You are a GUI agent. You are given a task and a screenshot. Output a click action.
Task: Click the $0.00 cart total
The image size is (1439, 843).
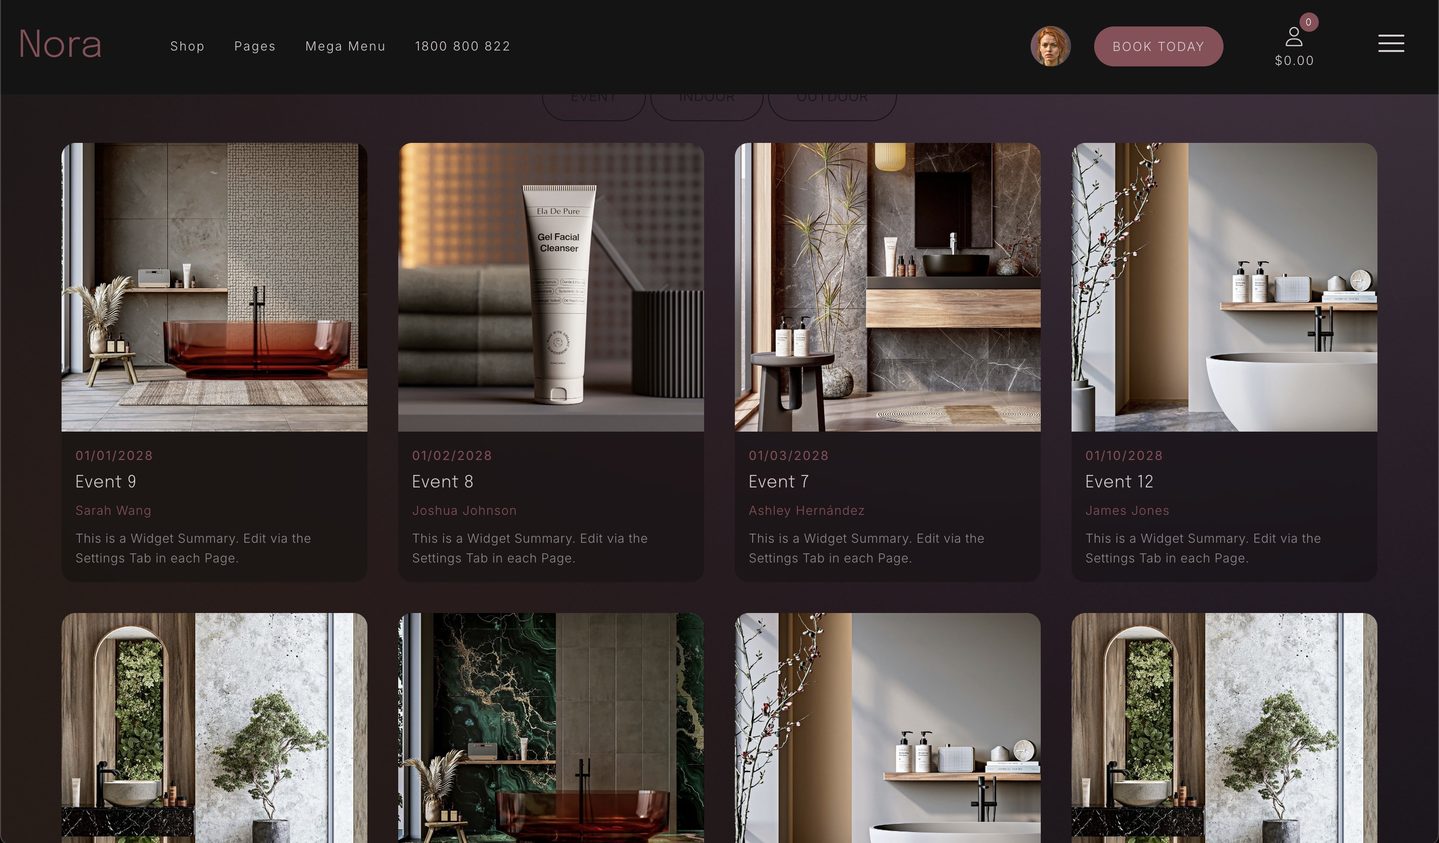click(x=1294, y=61)
